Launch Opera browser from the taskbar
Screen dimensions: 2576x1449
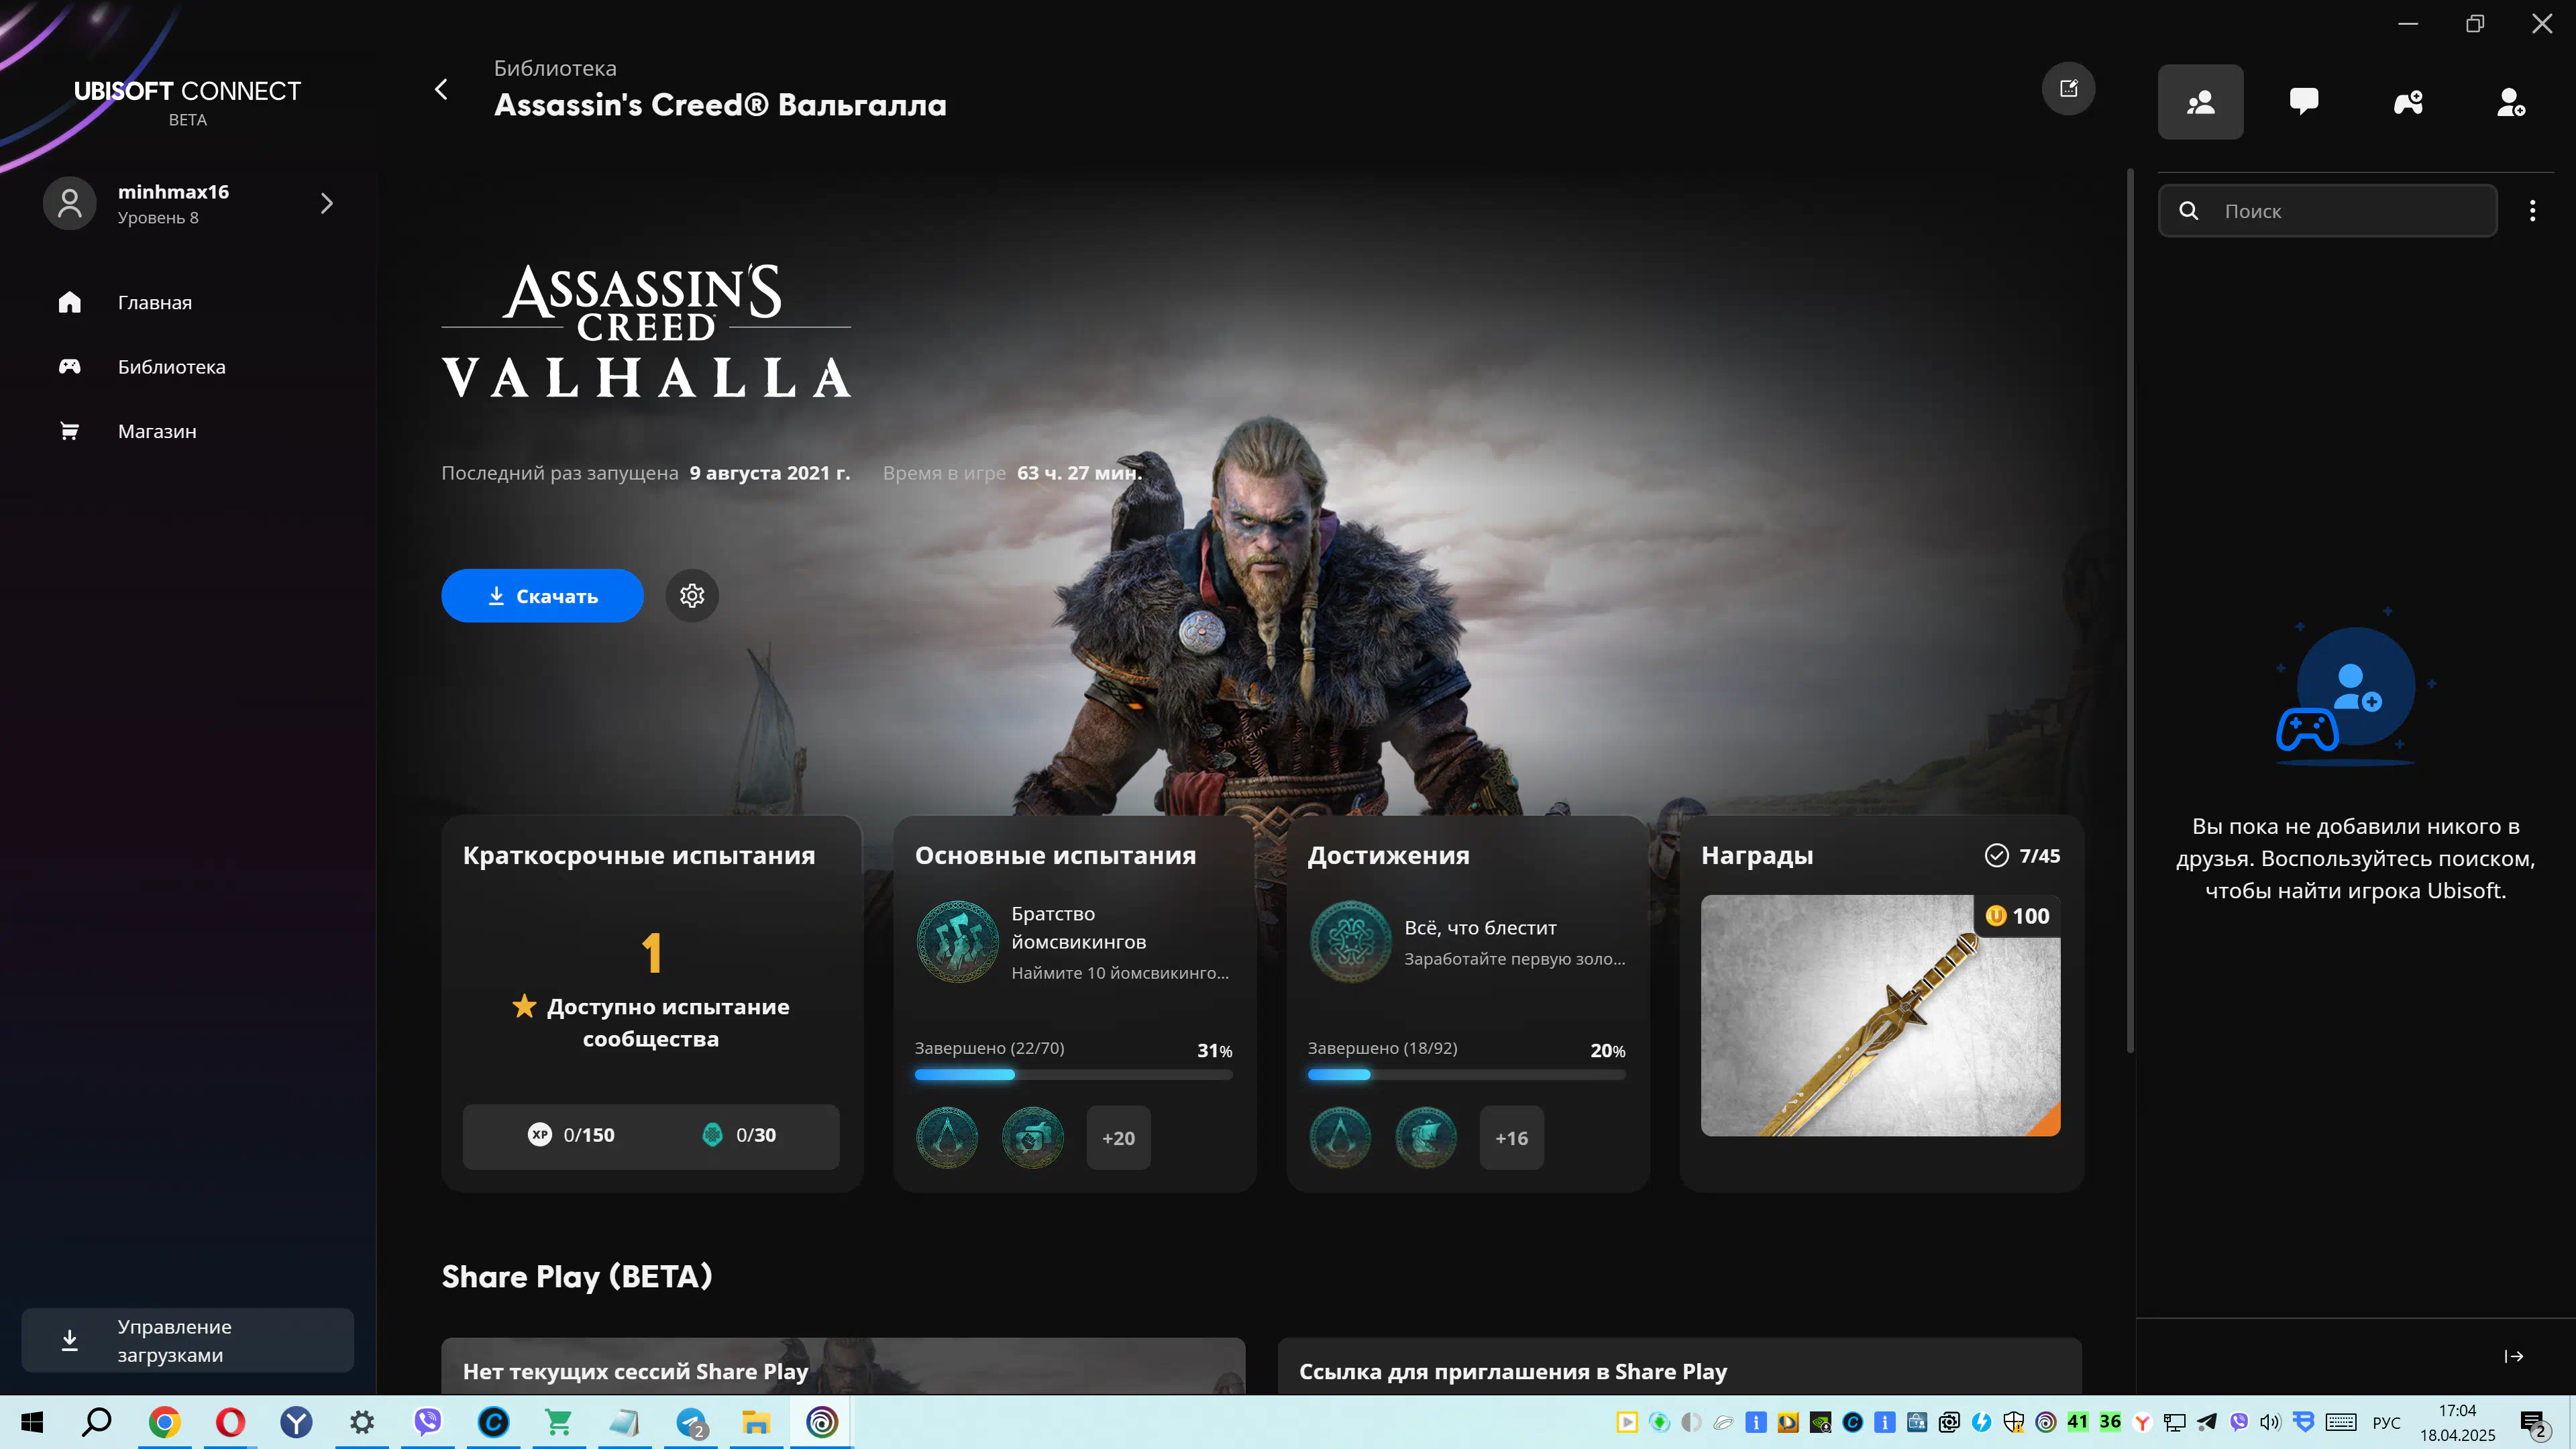point(230,1422)
